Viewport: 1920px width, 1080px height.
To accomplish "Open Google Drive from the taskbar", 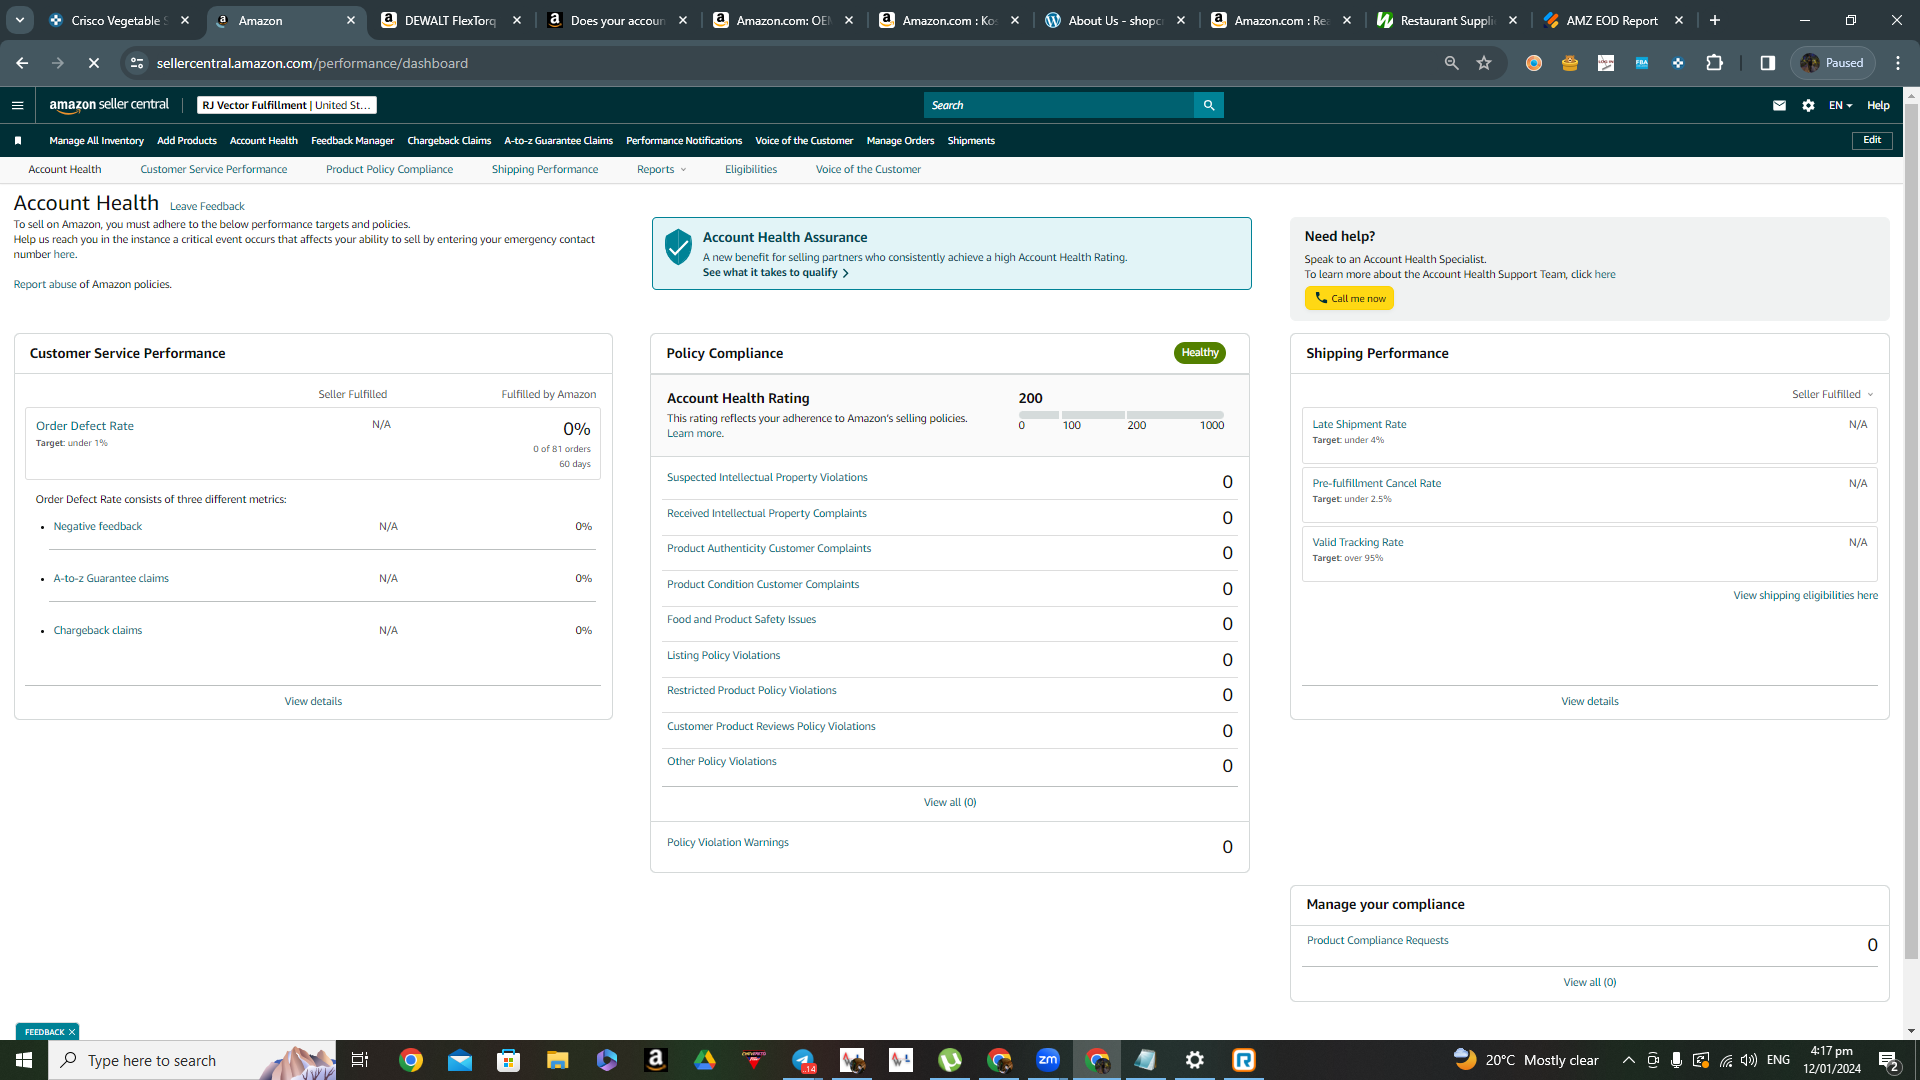I will point(705,1060).
